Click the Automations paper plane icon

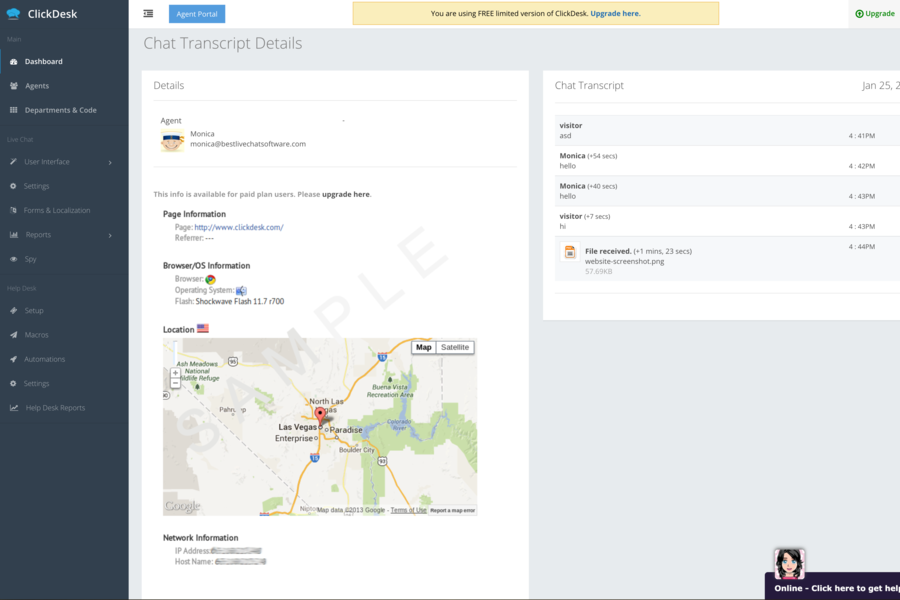coord(13,358)
